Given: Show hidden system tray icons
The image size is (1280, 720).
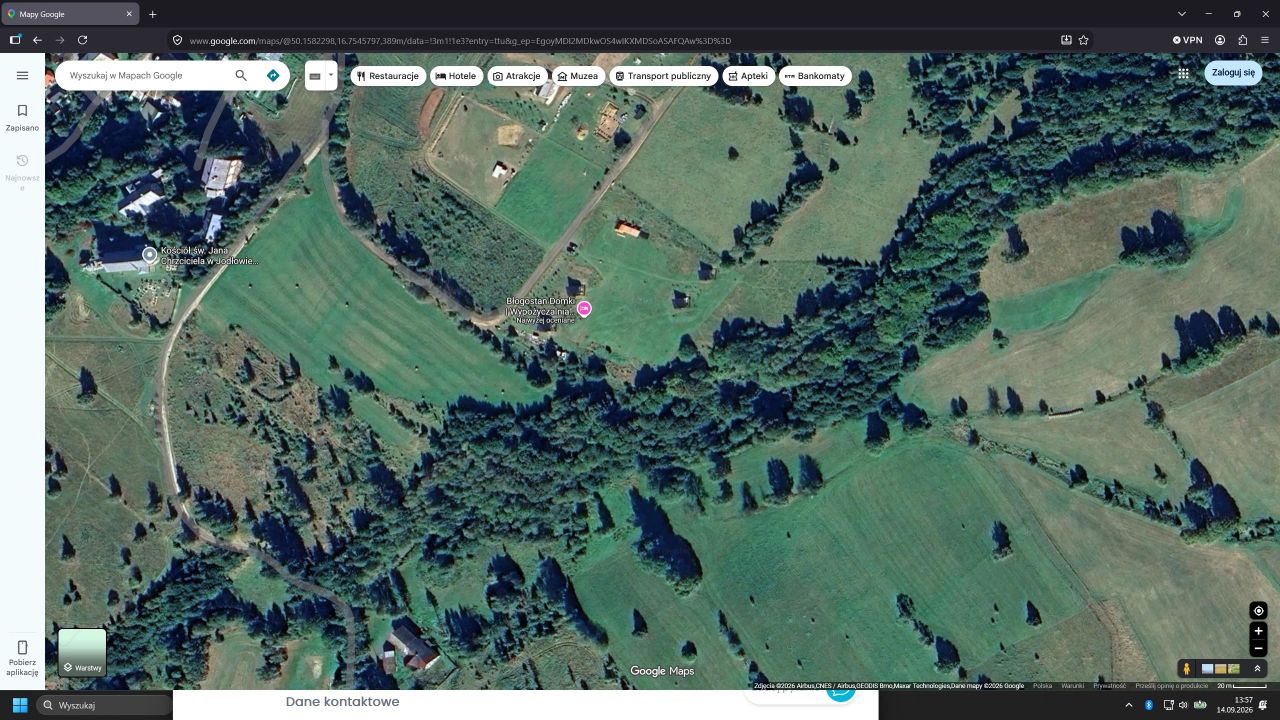Looking at the screenshot, I should tap(1129, 705).
